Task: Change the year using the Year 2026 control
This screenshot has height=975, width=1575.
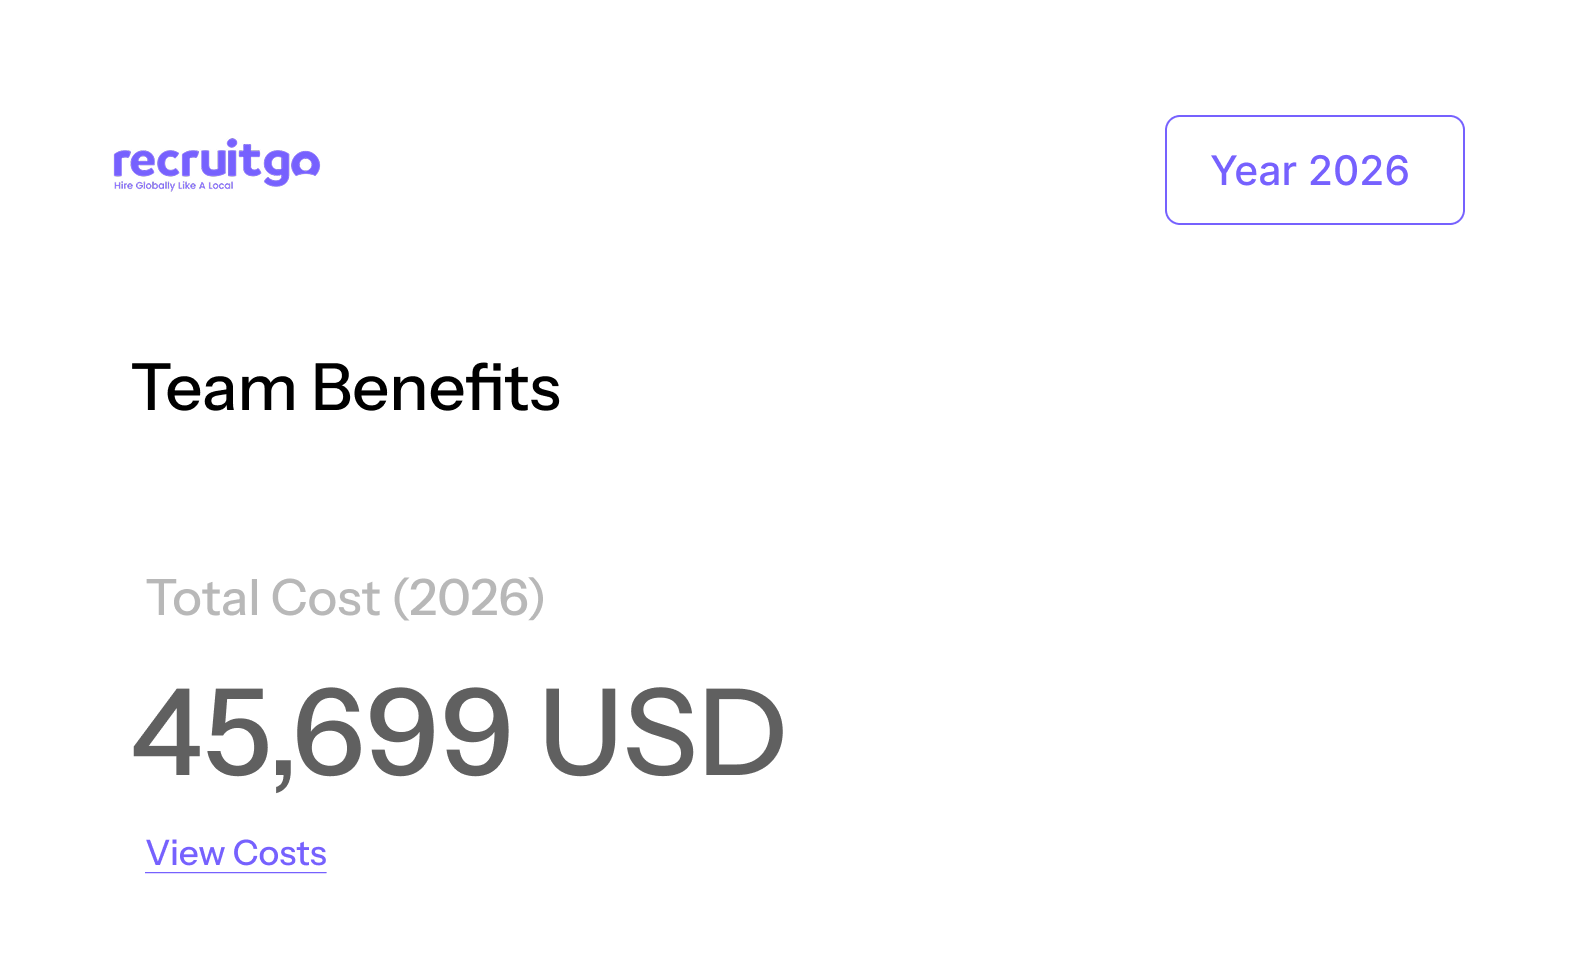Action: point(1313,170)
